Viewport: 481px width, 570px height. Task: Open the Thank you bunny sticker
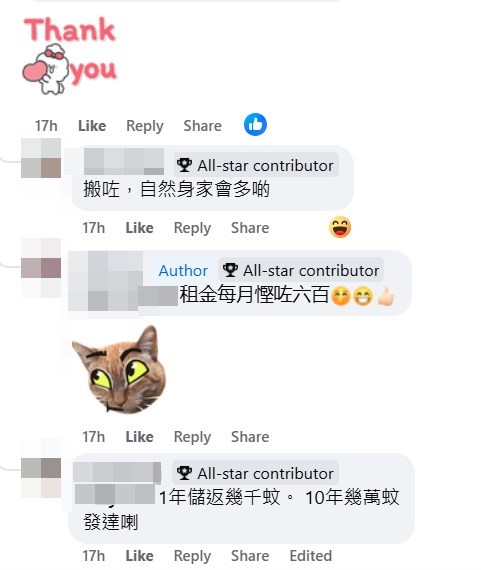click(70, 56)
